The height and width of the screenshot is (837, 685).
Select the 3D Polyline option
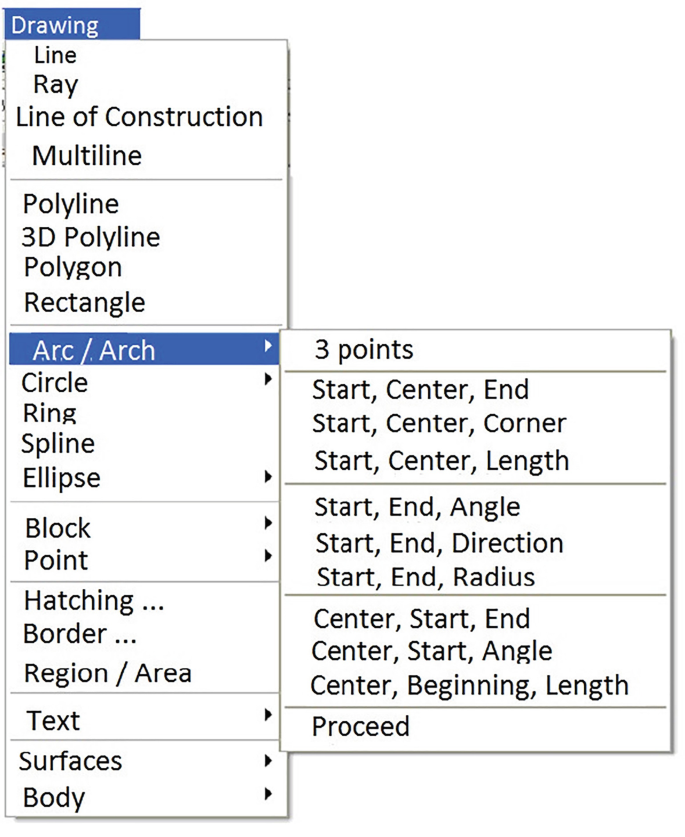pyautogui.click(x=90, y=237)
